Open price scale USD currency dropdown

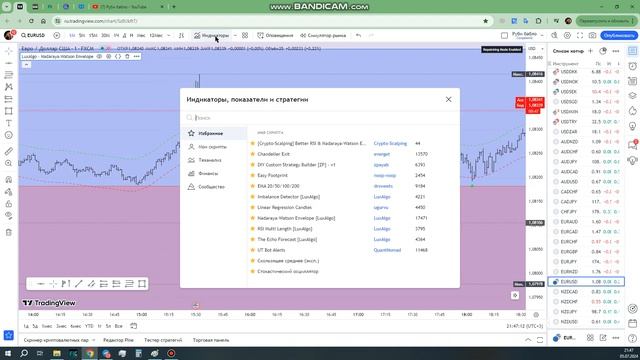[x=535, y=49]
